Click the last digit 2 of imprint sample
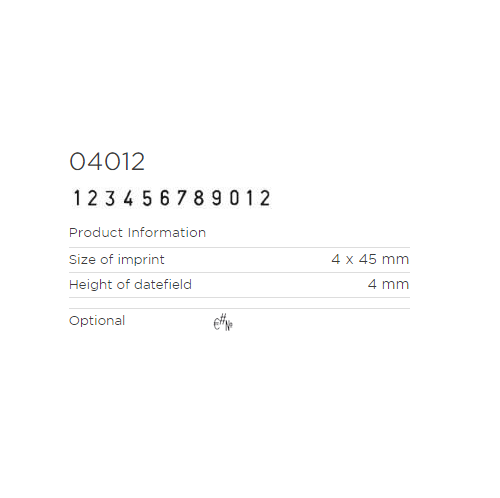Viewport: 500px width, 498px height. 265,198
